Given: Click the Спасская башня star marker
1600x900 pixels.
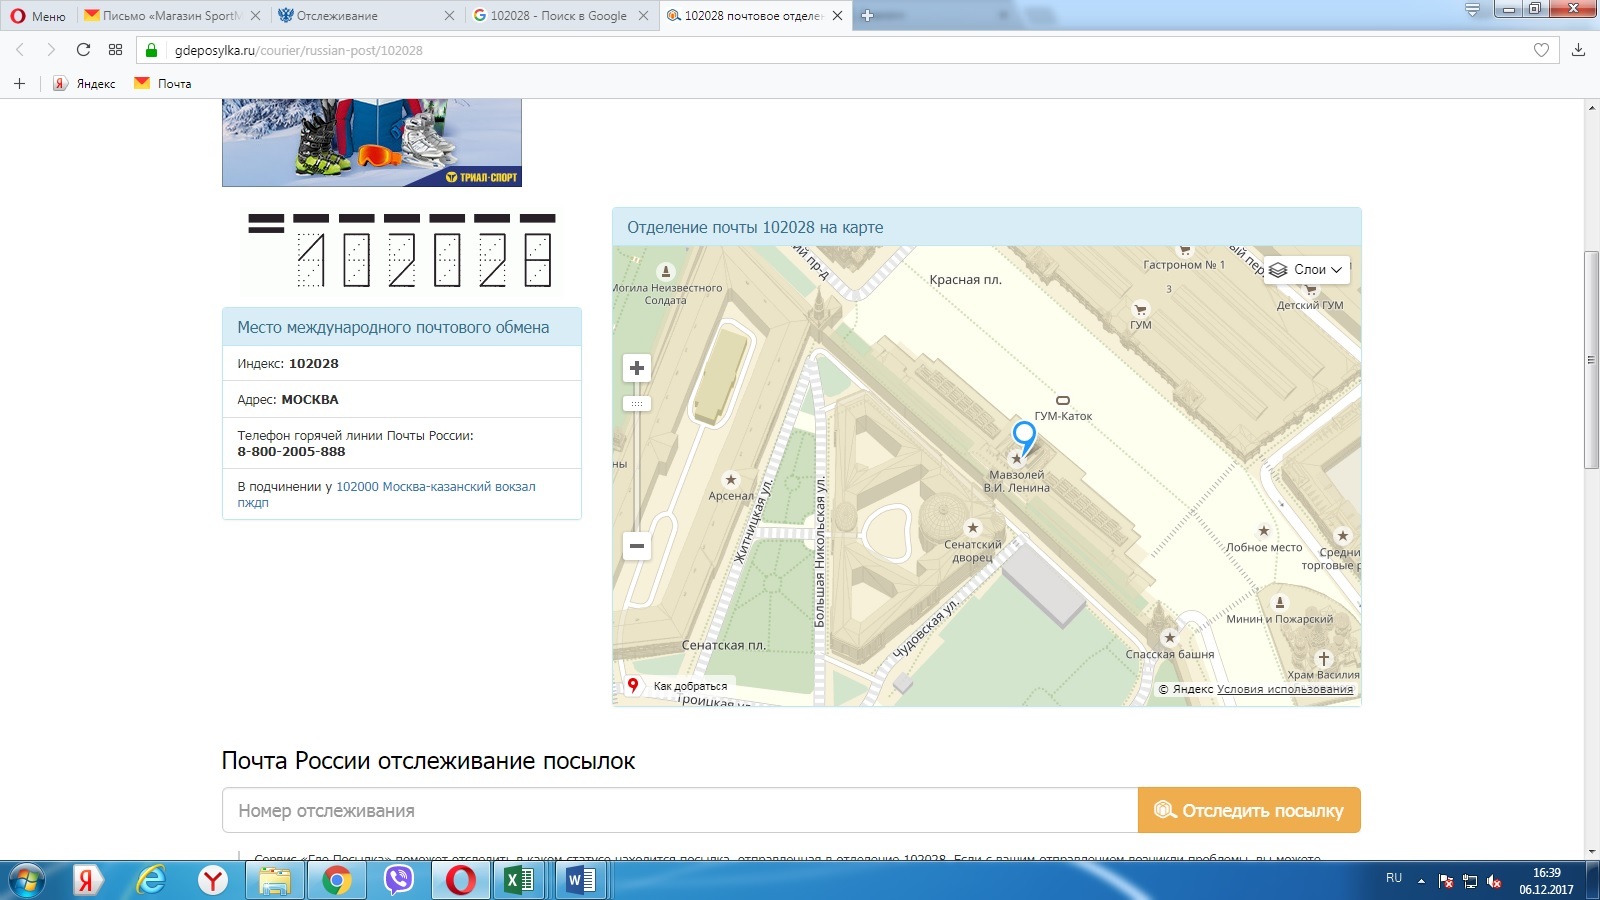Looking at the screenshot, I should tap(1169, 638).
